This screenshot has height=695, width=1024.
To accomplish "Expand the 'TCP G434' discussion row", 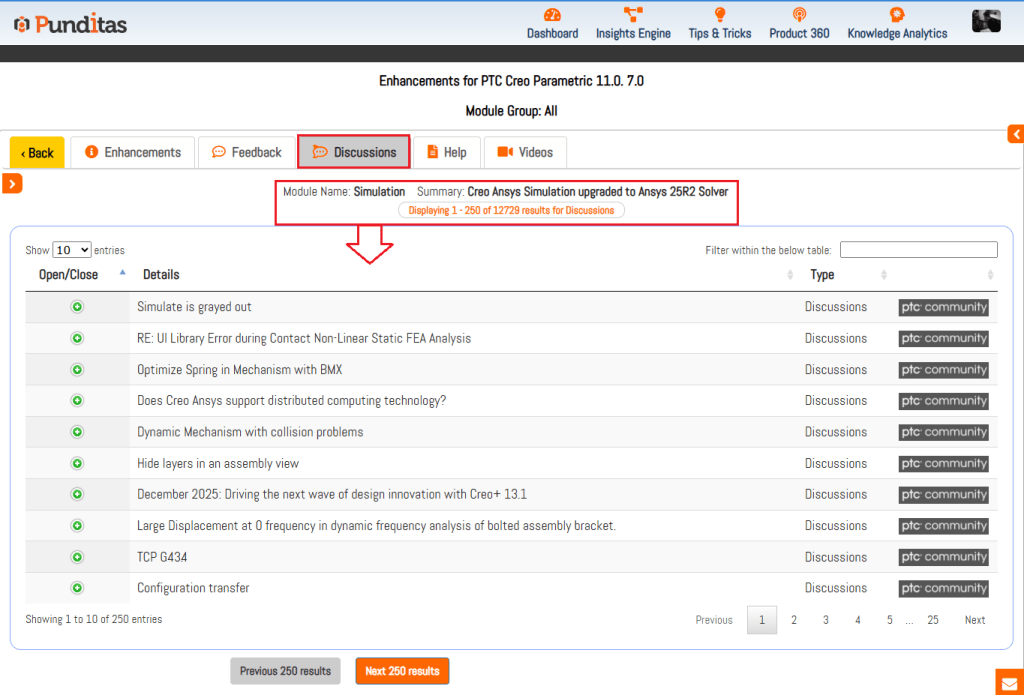I will coord(77,557).
